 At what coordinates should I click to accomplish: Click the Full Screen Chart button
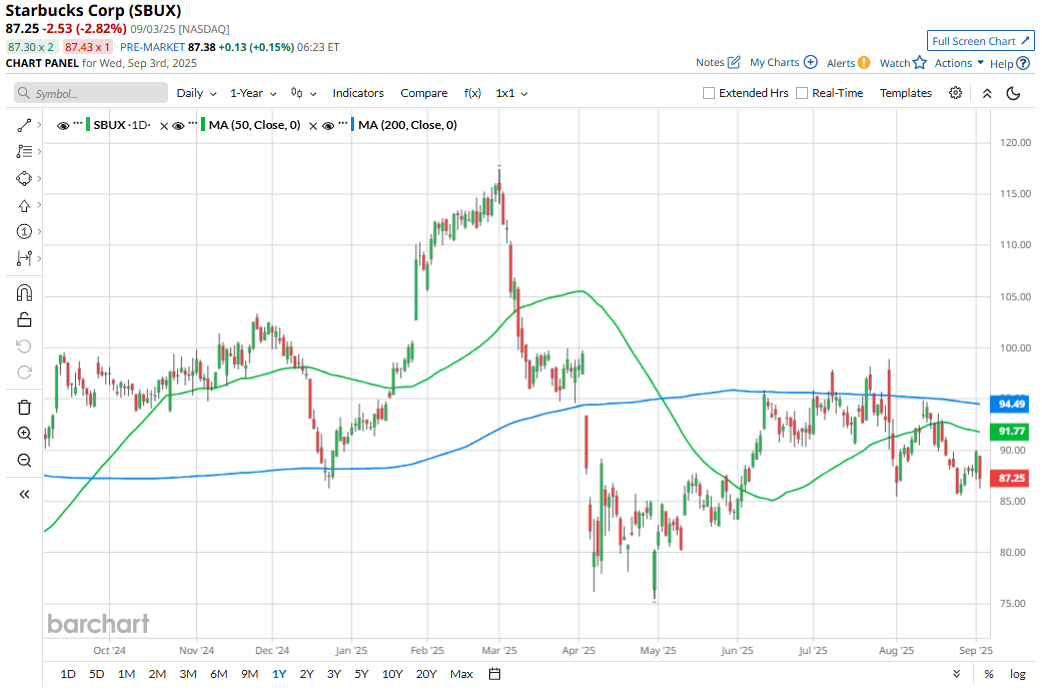(980, 41)
